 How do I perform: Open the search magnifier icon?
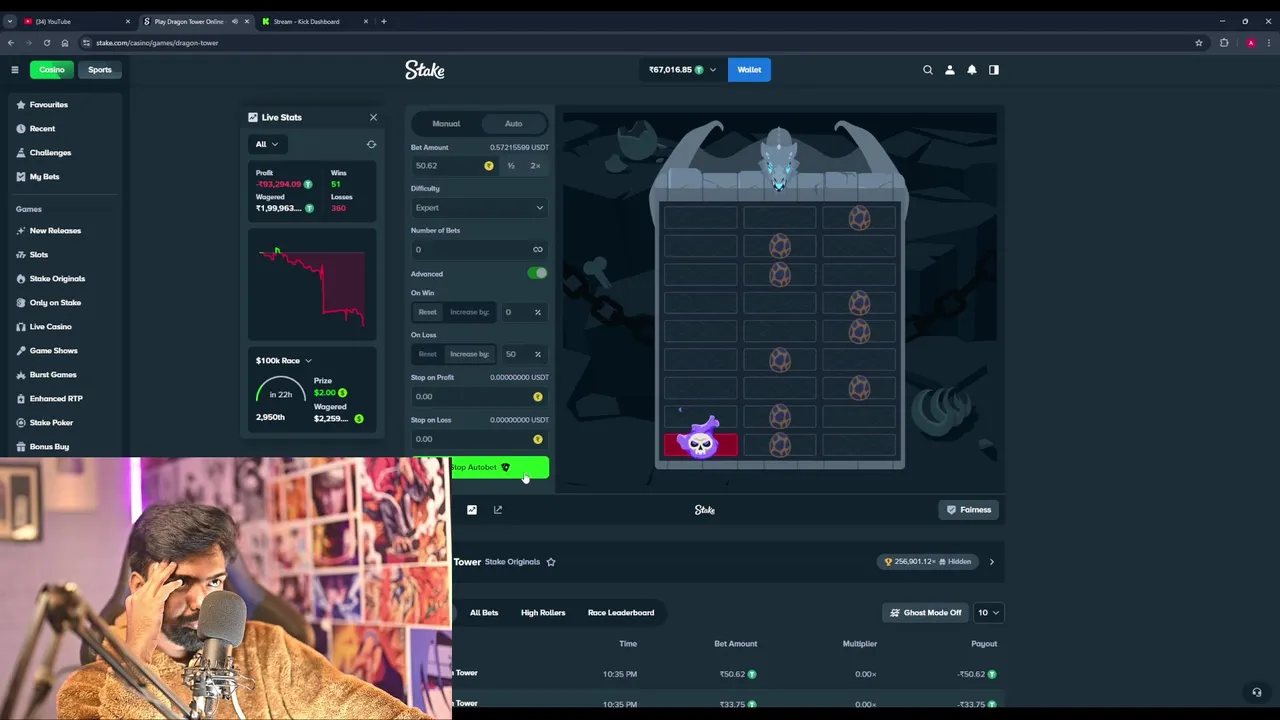[x=928, y=70]
